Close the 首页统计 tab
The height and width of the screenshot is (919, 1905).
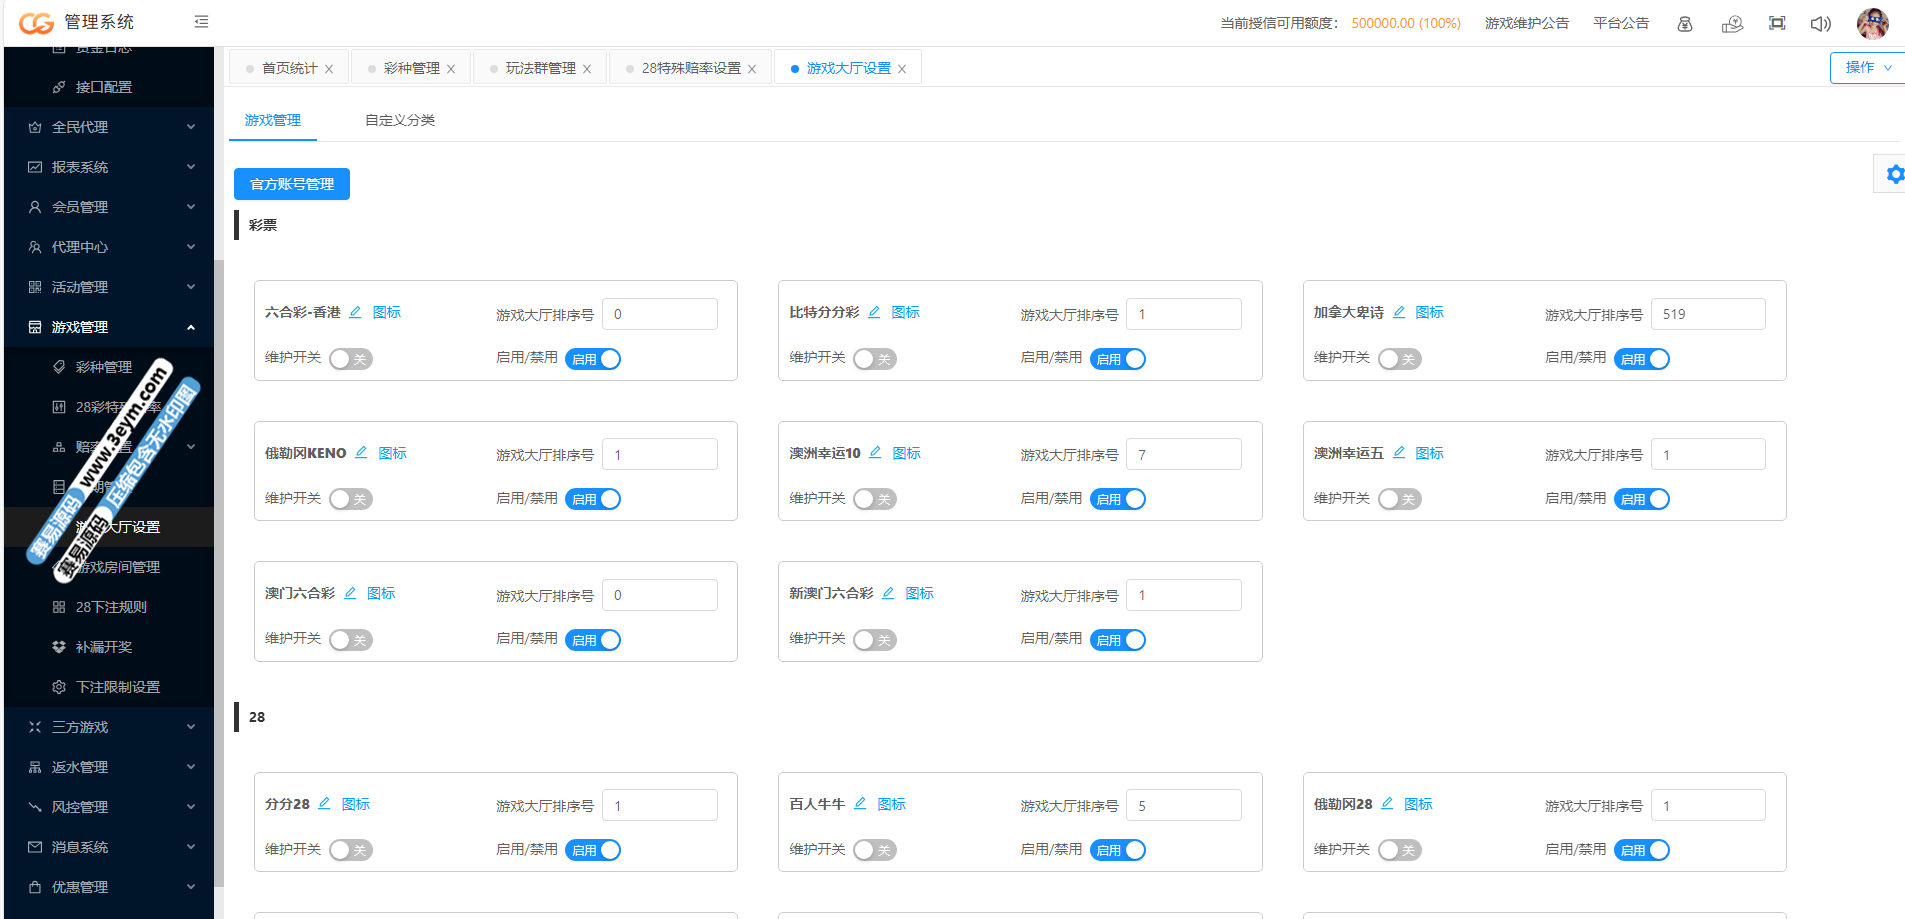click(x=329, y=69)
